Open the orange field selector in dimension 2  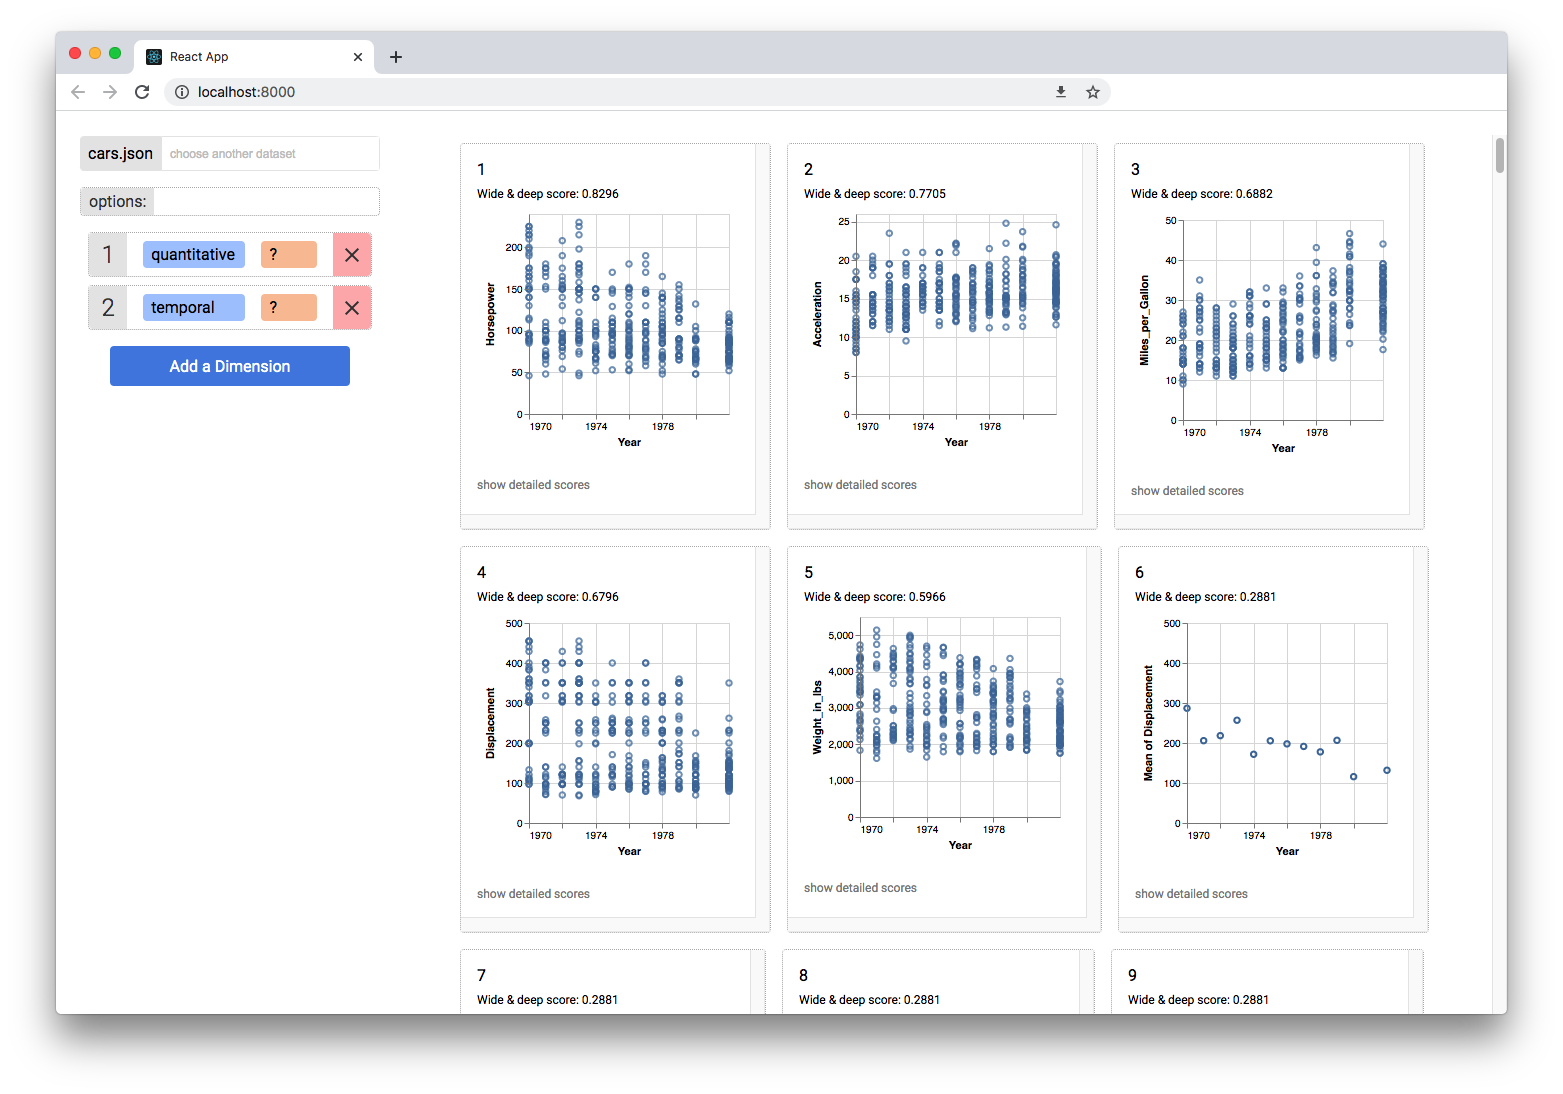[x=288, y=308]
